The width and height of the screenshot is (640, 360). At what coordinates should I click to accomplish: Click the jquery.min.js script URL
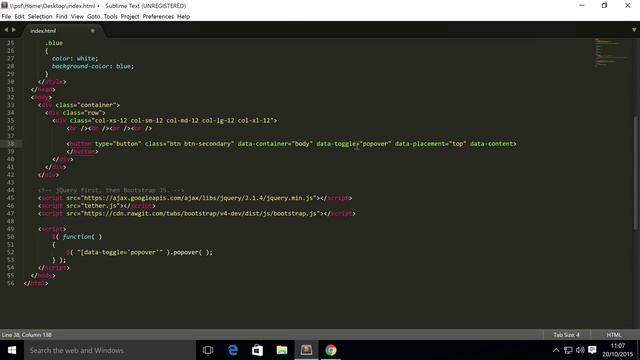[x=199, y=198]
